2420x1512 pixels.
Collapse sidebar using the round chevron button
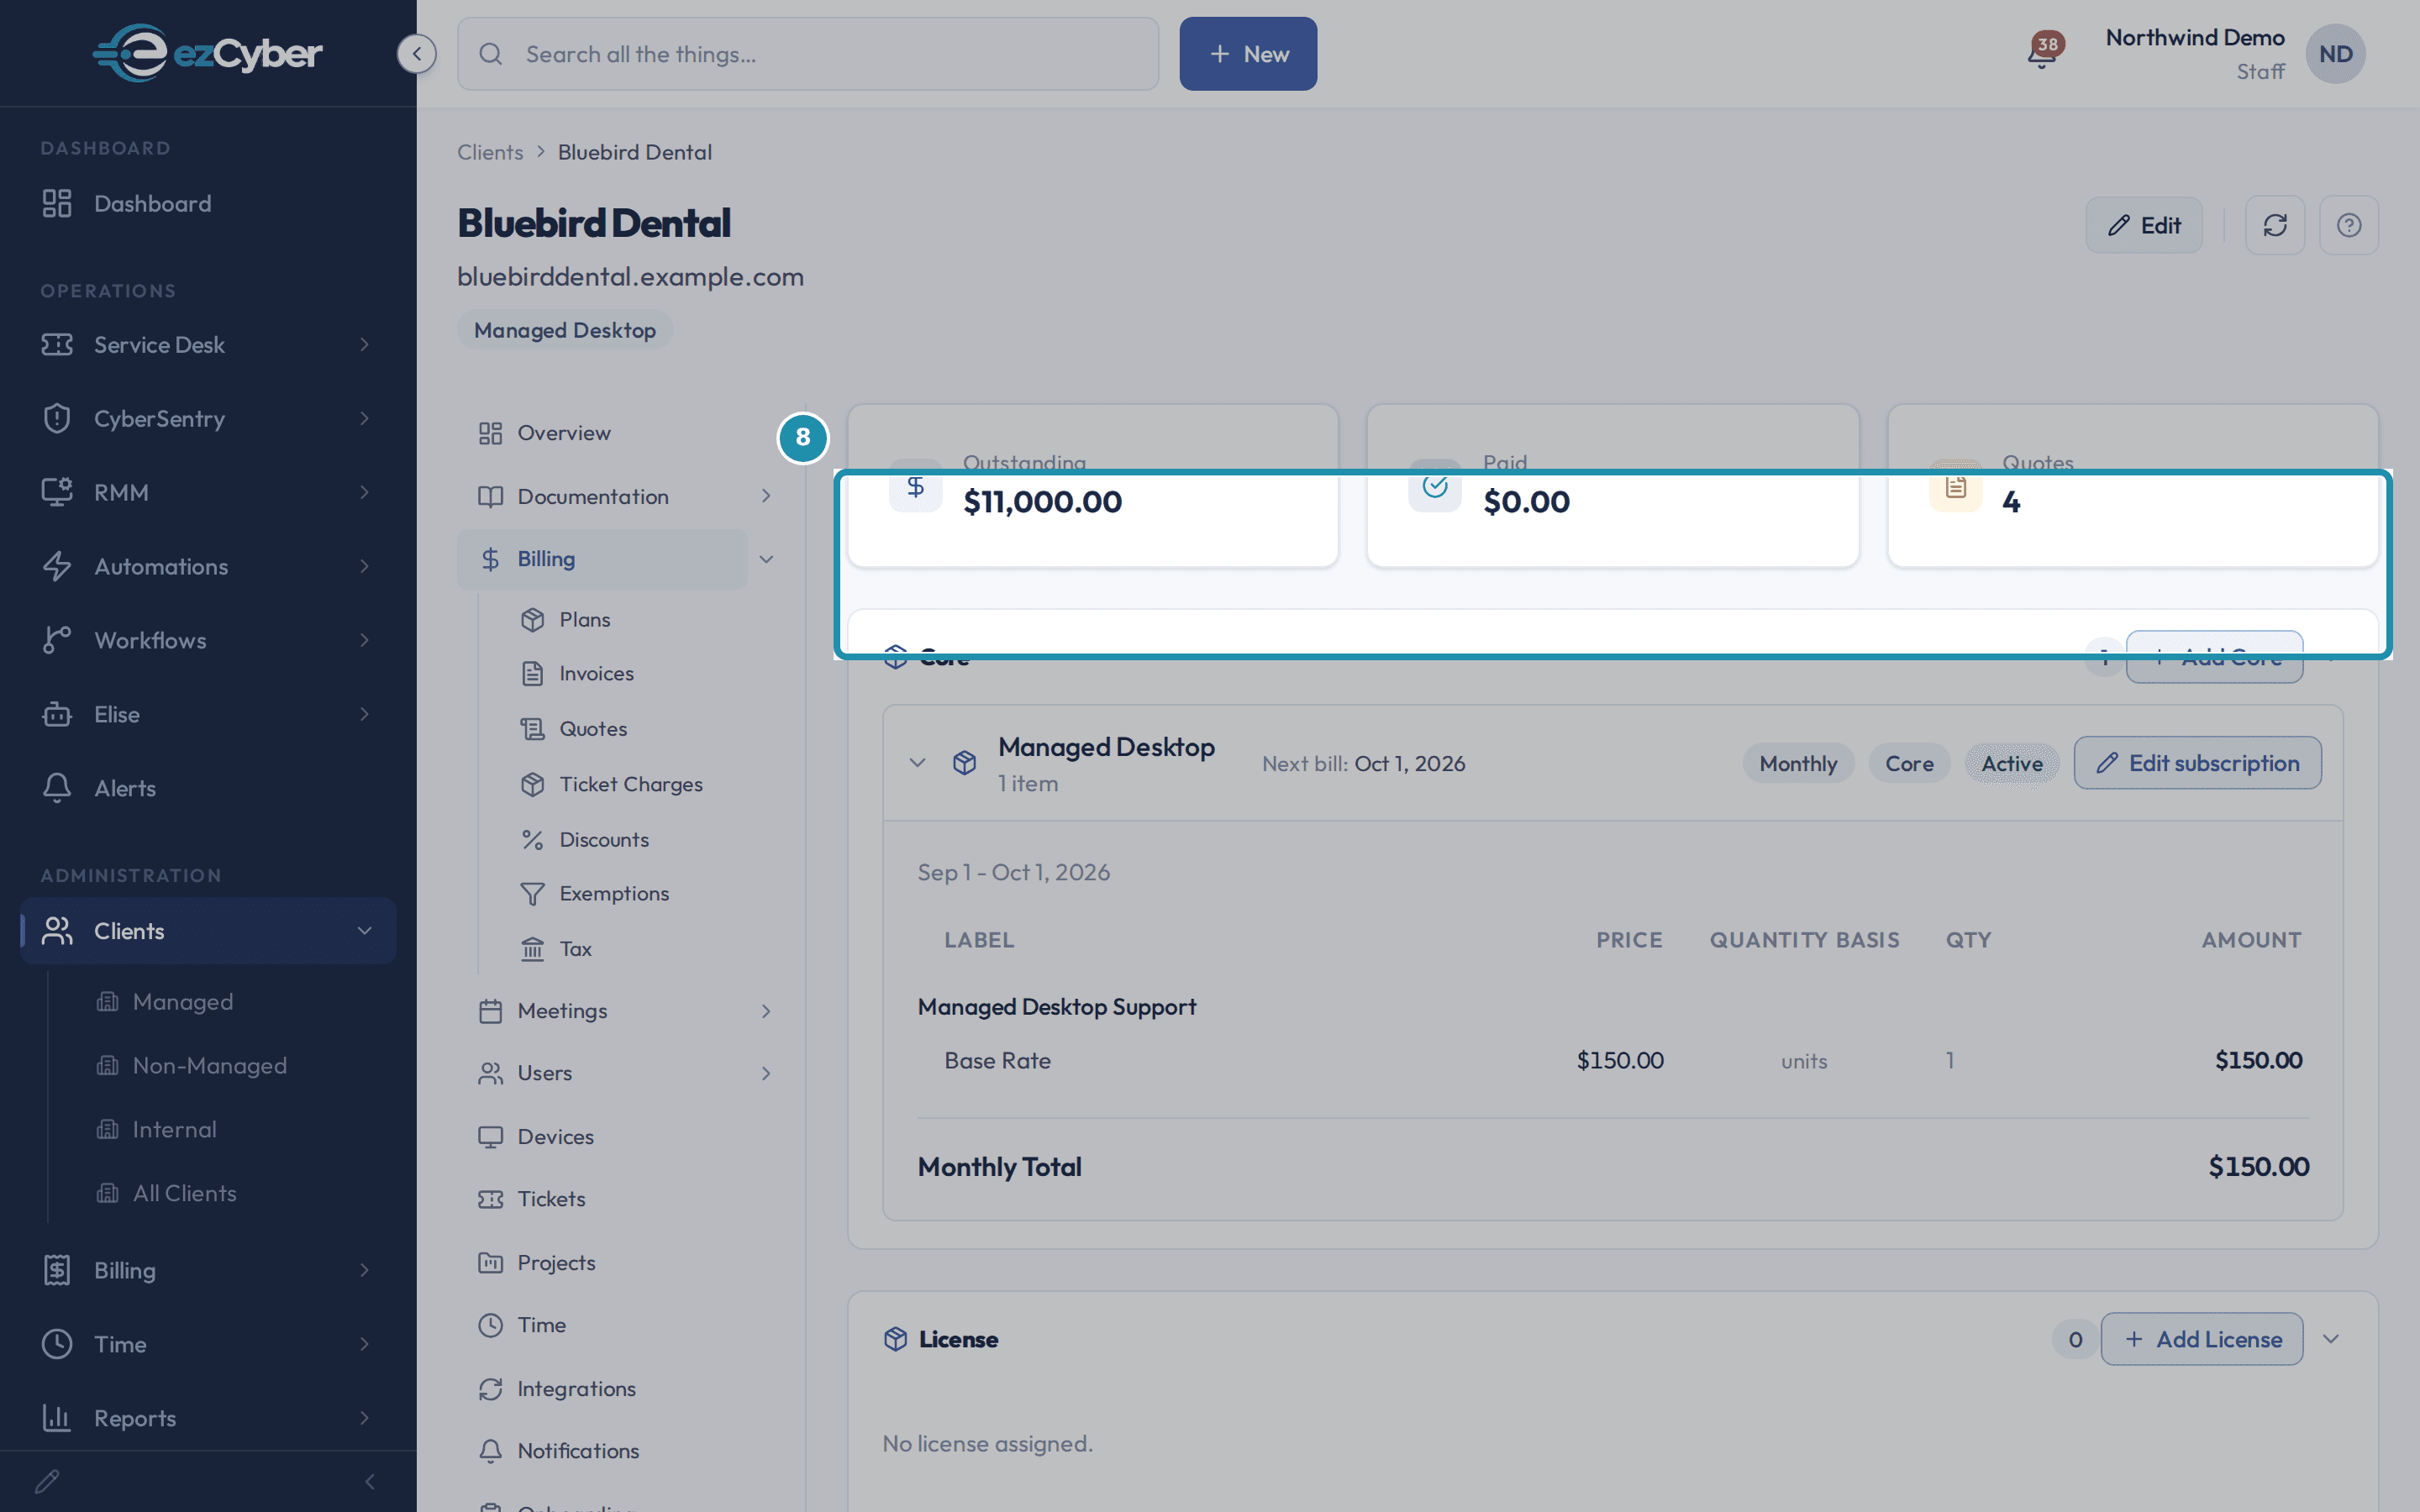tap(416, 54)
